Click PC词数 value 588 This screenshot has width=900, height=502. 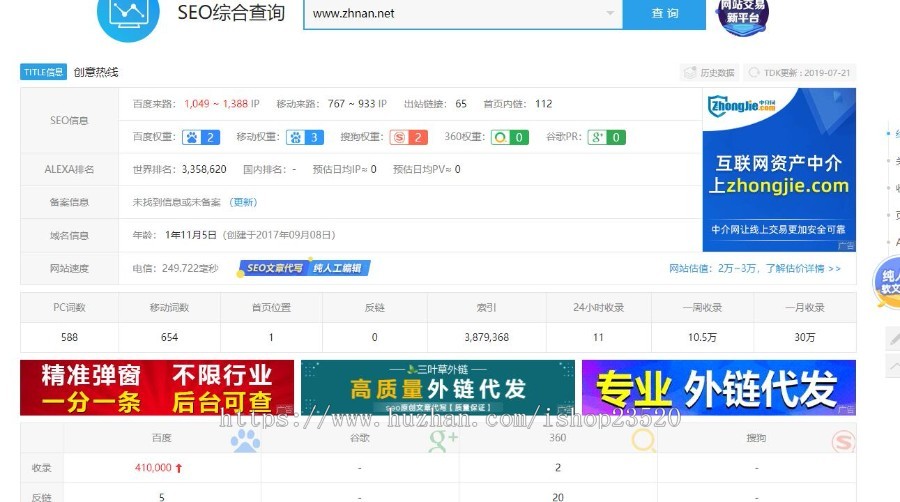click(x=69, y=337)
